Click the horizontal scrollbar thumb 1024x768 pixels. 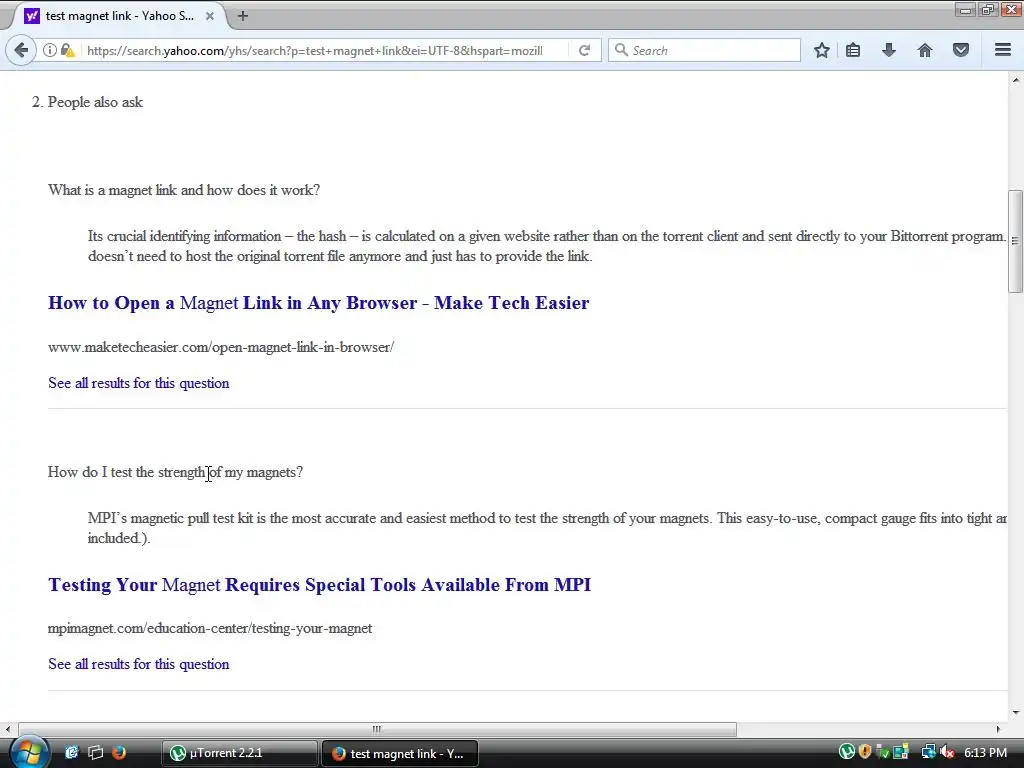(x=377, y=729)
